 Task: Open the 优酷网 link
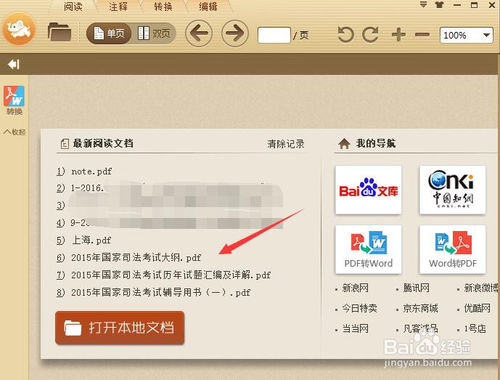pos(477,308)
